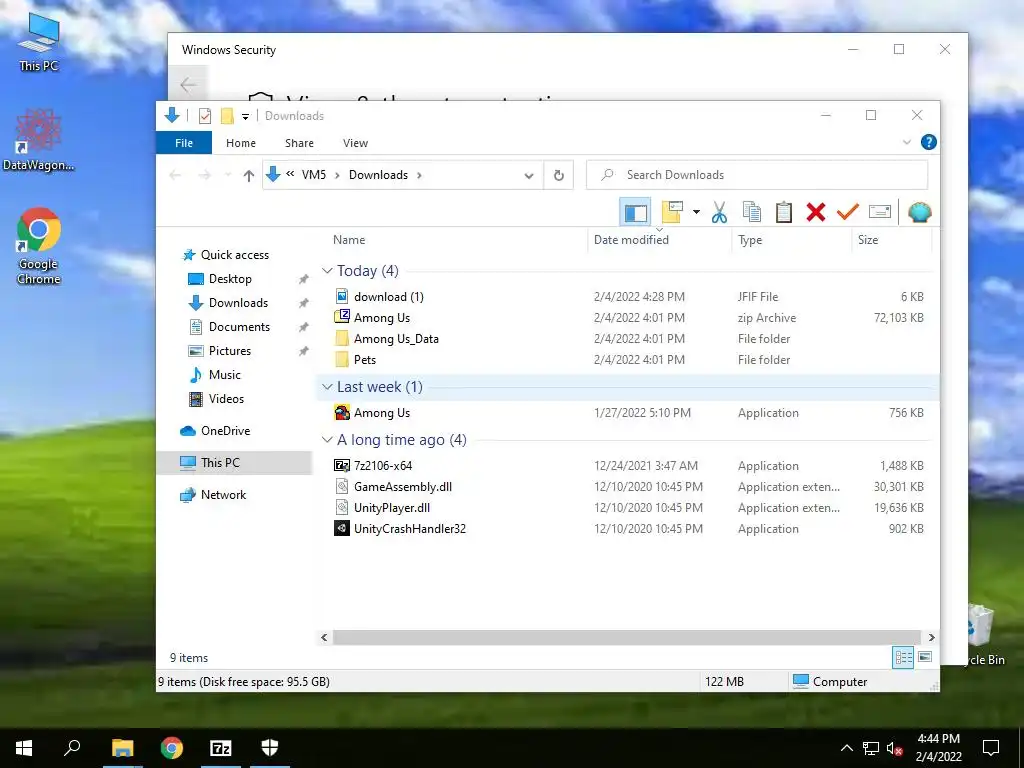Open the dropdown arrow next to folder options icon
The image size is (1024, 768).
click(x=696, y=212)
